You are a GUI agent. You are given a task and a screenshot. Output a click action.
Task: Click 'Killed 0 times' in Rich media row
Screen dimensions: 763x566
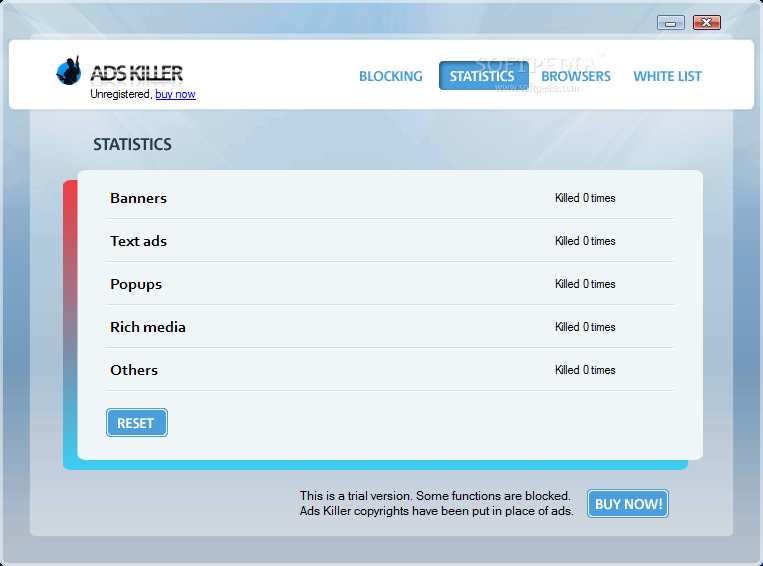point(585,327)
